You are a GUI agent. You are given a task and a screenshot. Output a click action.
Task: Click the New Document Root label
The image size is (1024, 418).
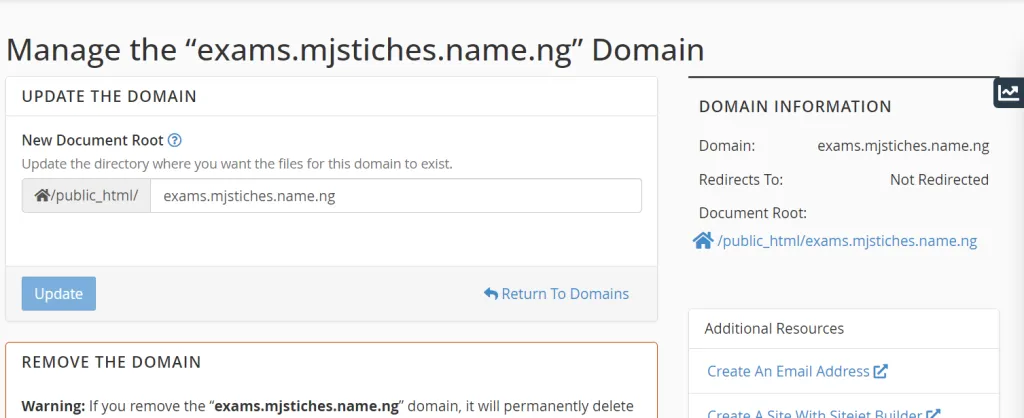(93, 140)
